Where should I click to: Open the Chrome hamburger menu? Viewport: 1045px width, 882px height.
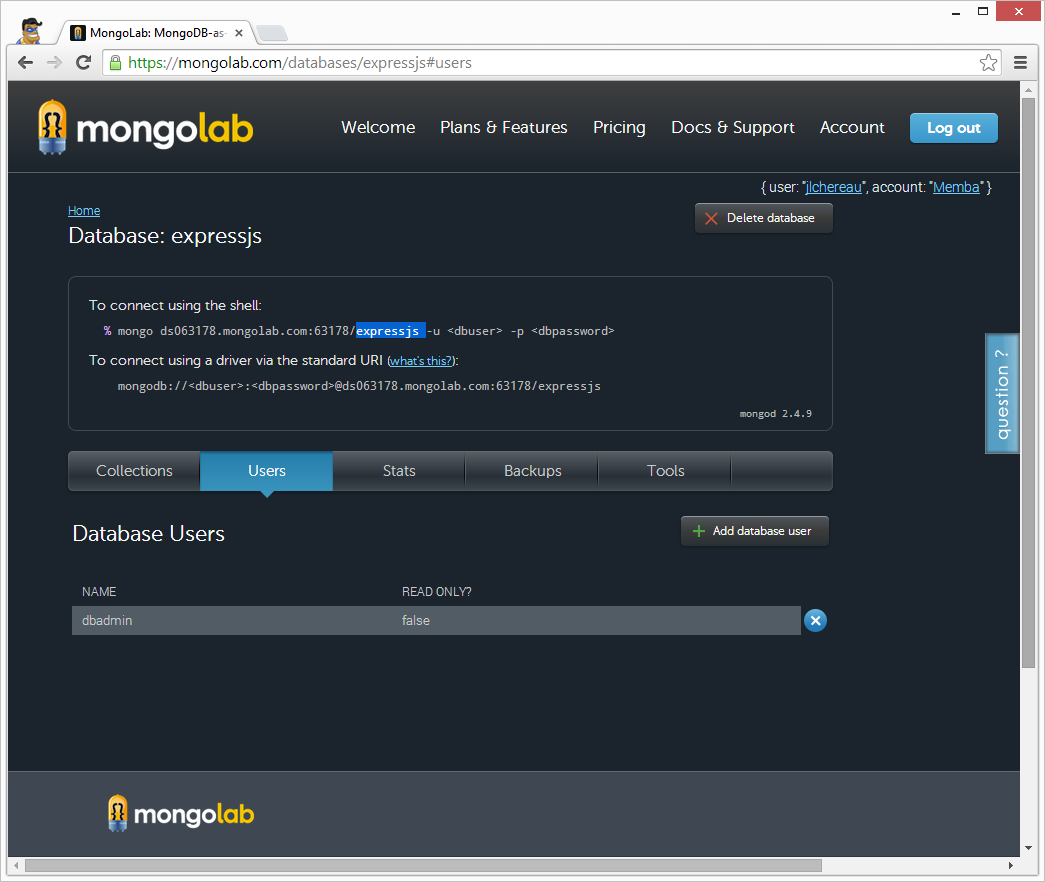(1020, 63)
